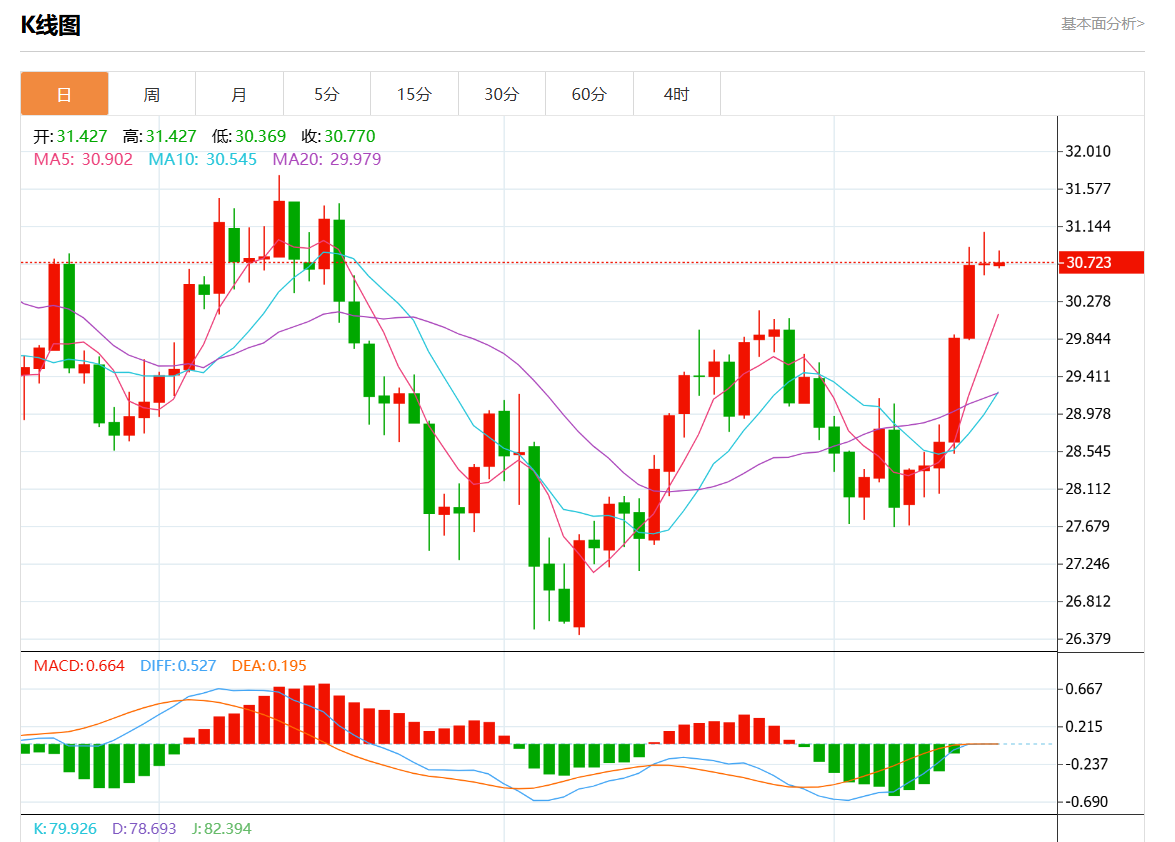The height and width of the screenshot is (842, 1175).
Task: Click the K 79.926 value label
Action: pos(65,829)
